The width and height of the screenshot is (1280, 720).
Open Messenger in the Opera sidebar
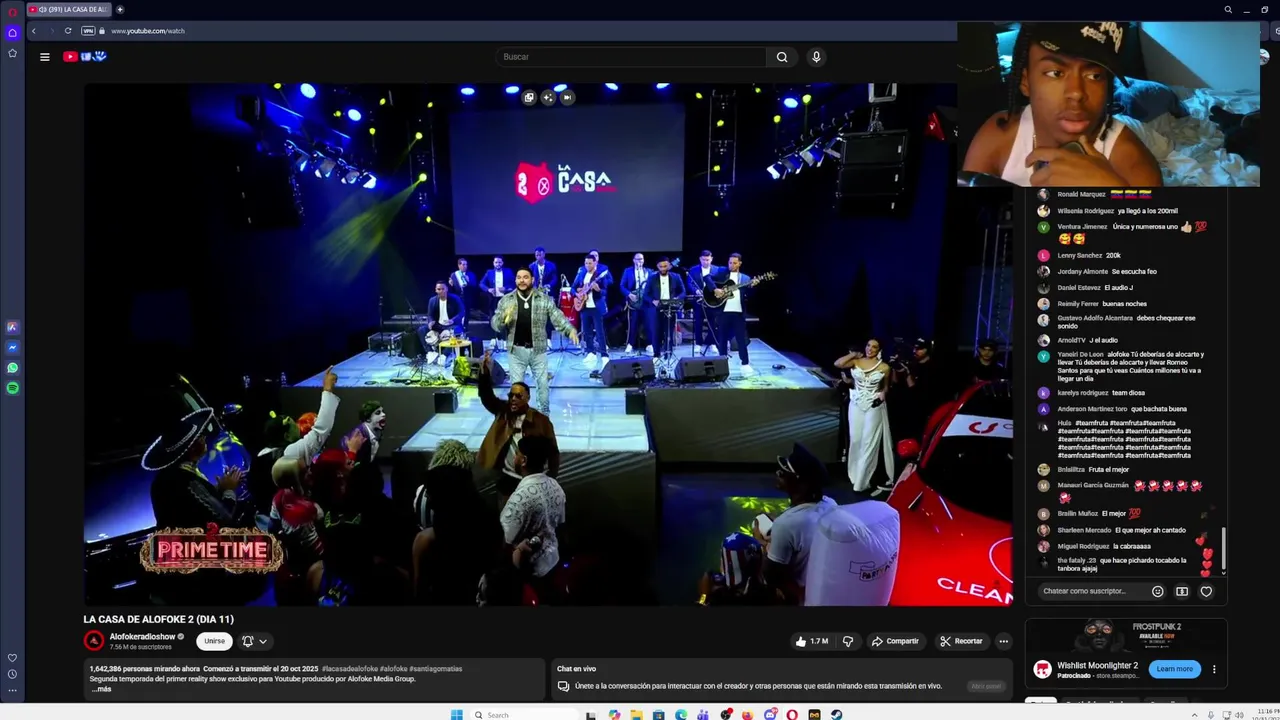pos(12,347)
